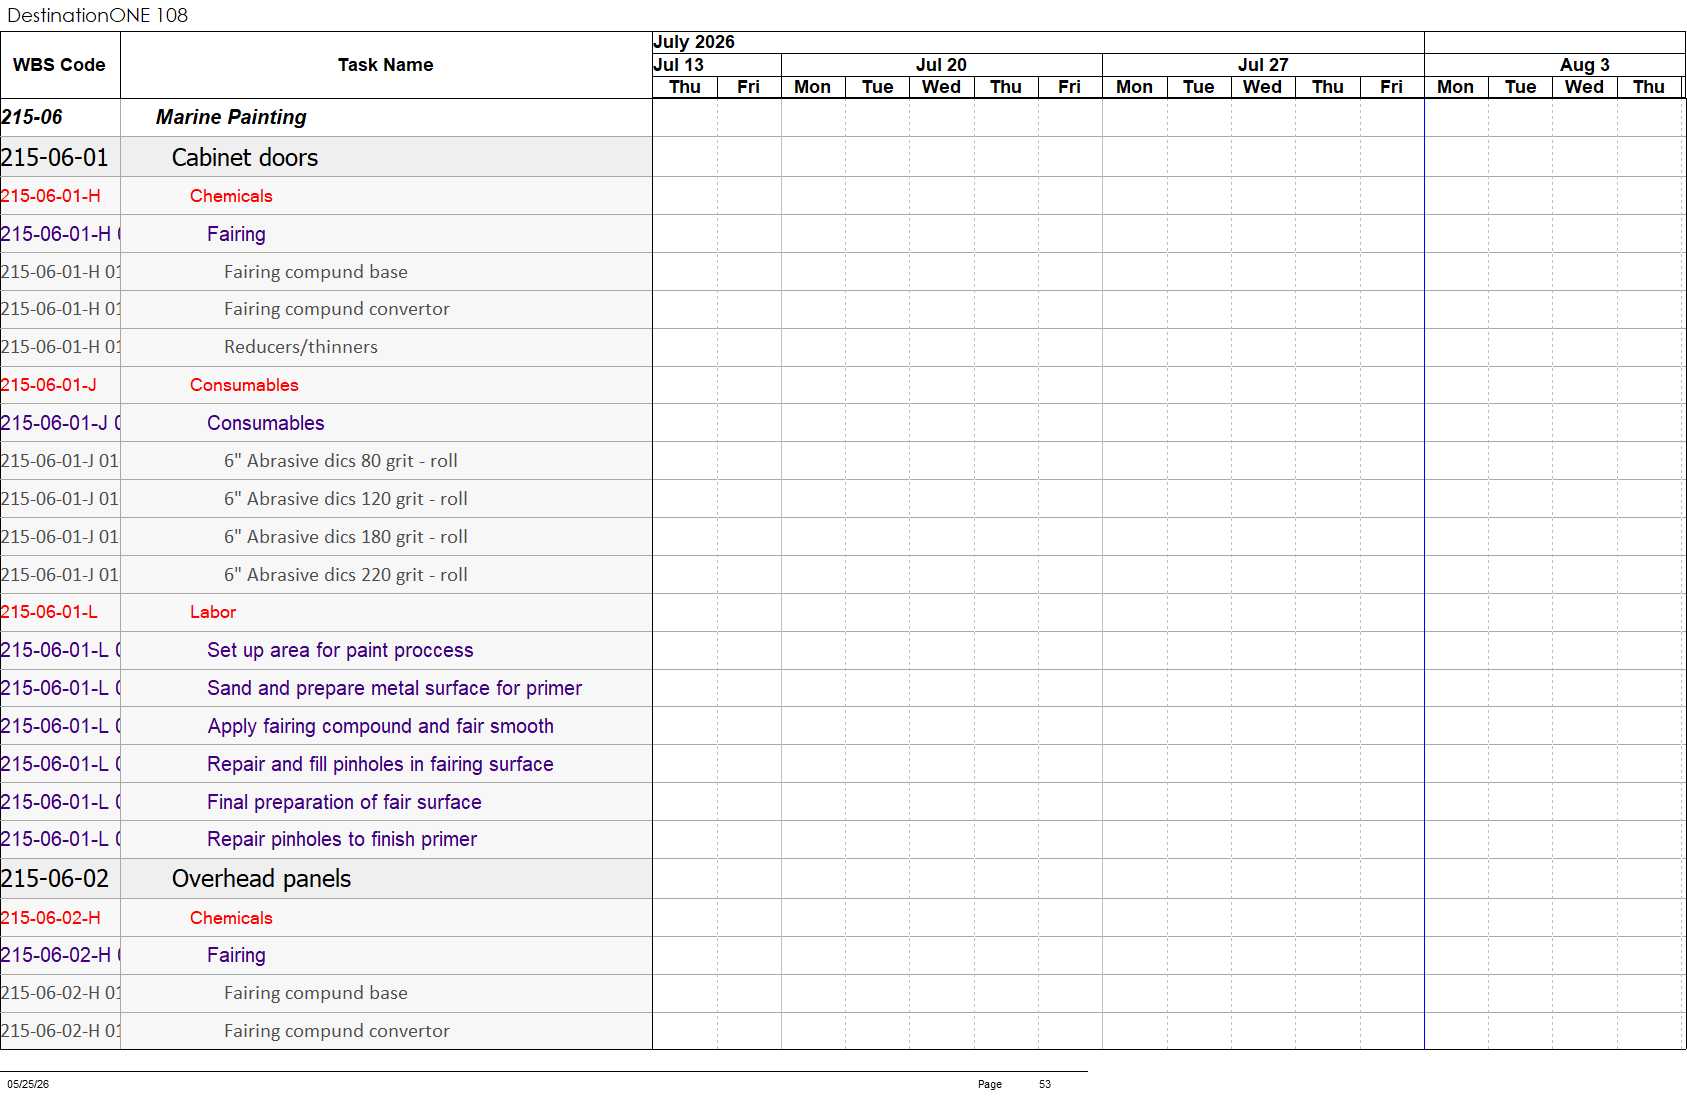The width and height of the screenshot is (1687, 1097).
Task: Select Apply fairing compound and fair smooth
Action: 380,726
